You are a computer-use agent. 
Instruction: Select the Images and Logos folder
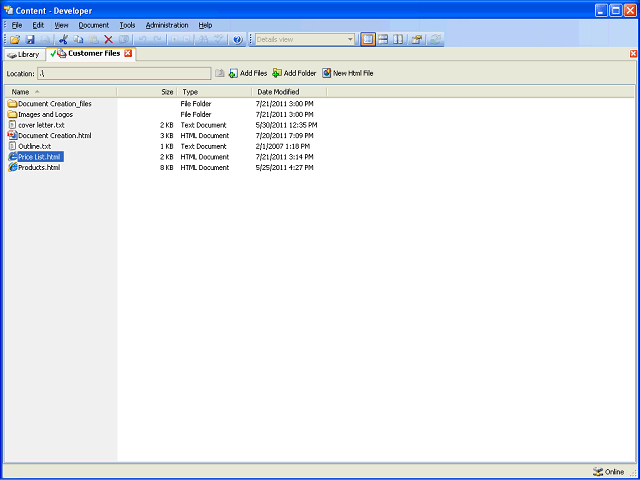point(45,114)
